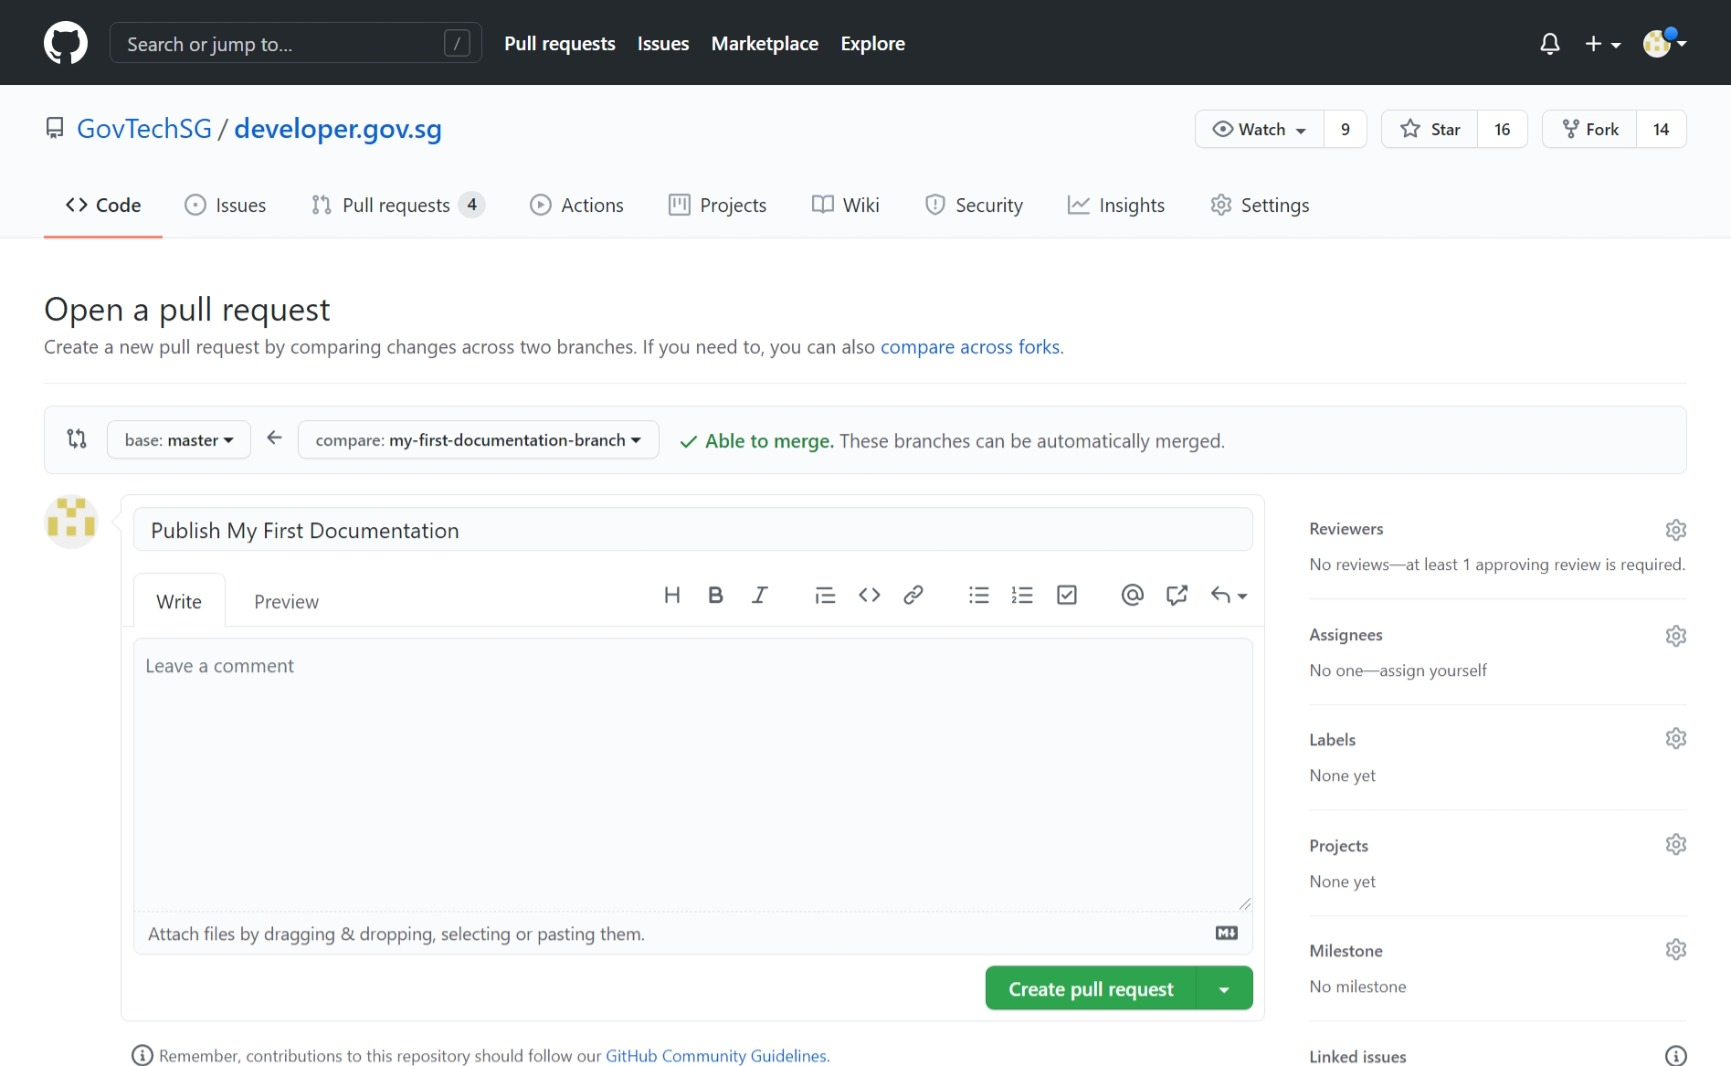Change the compare branch selection
This screenshot has width=1731, height=1066.
(478, 439)
